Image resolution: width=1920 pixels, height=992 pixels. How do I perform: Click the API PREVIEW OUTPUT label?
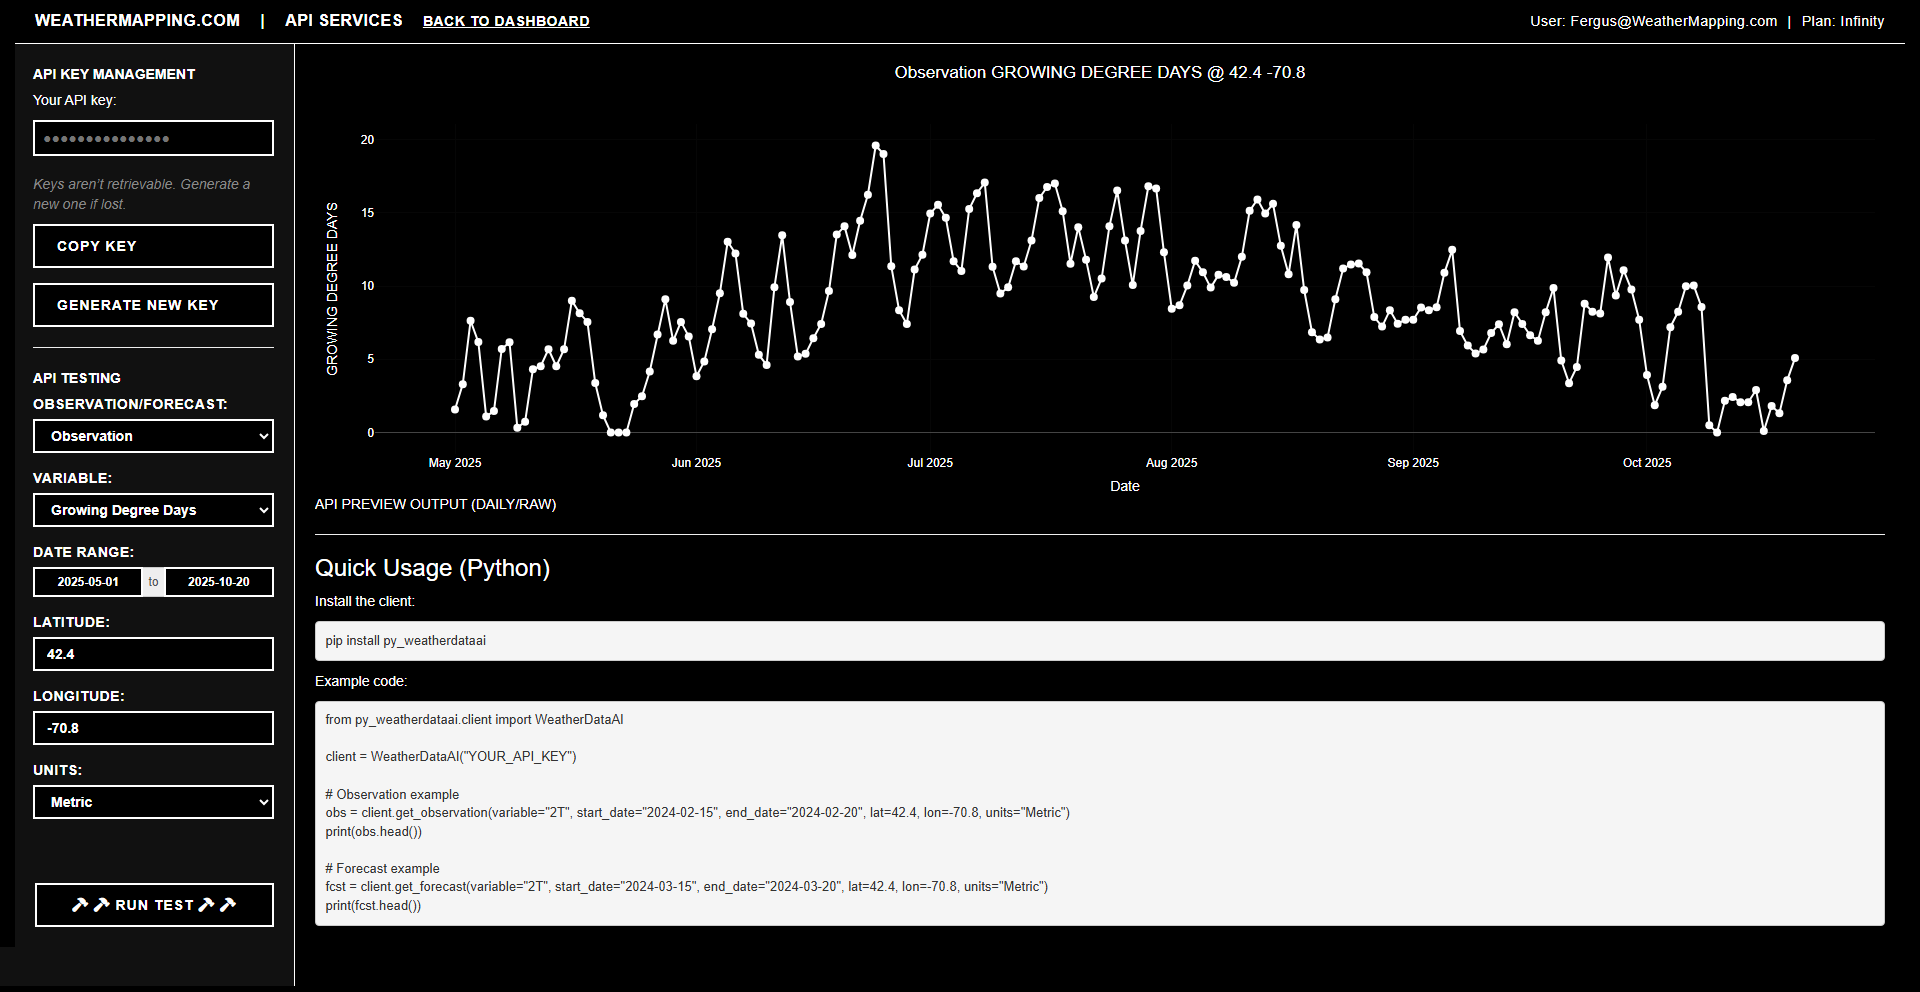pyautogui.click(x=435, y=504)
